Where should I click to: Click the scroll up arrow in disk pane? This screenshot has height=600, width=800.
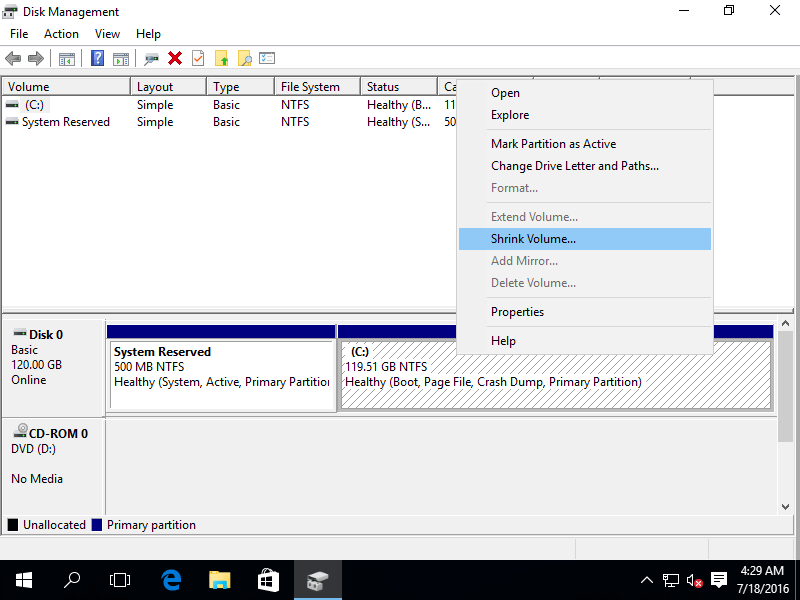[x=785, y=323]
